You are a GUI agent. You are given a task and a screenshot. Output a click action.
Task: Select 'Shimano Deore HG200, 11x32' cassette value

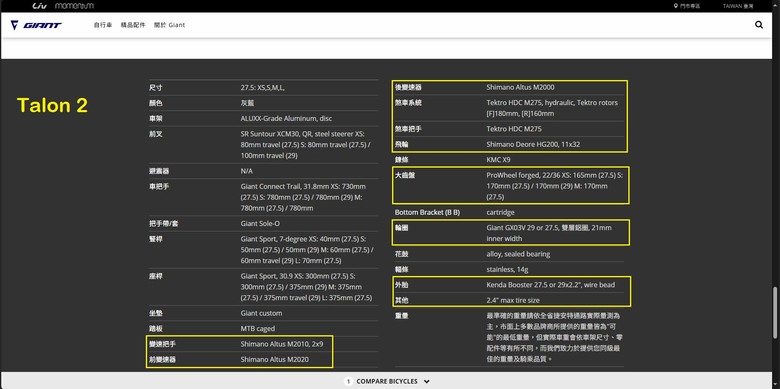click(533, 144)
